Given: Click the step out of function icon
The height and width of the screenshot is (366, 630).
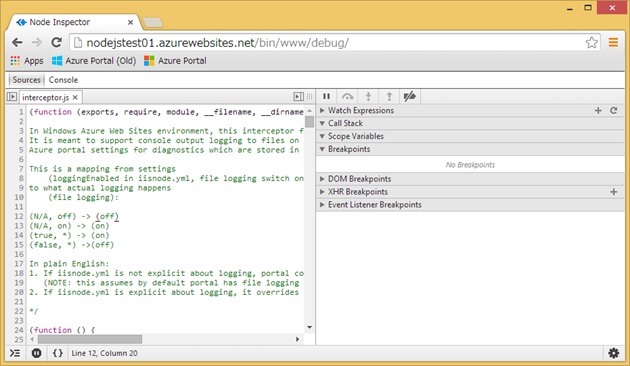Looking at the screenshot, I should [389, 96].
